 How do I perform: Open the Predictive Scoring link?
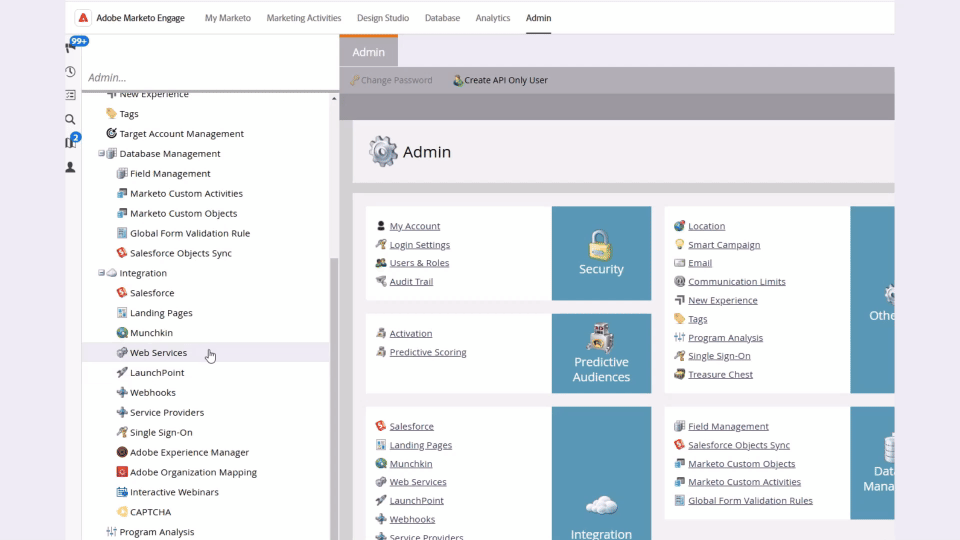coord(428,352)
